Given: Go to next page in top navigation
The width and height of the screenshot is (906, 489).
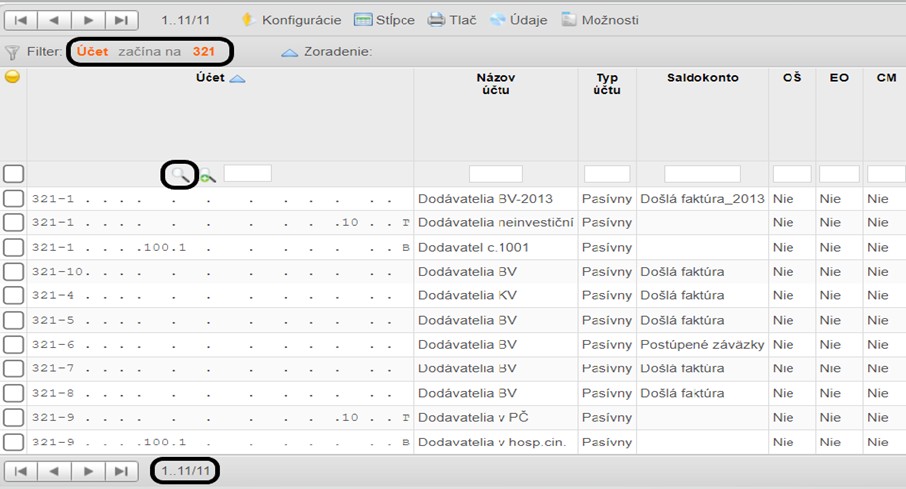Looking at the screenshot, I should pos(87,19).
